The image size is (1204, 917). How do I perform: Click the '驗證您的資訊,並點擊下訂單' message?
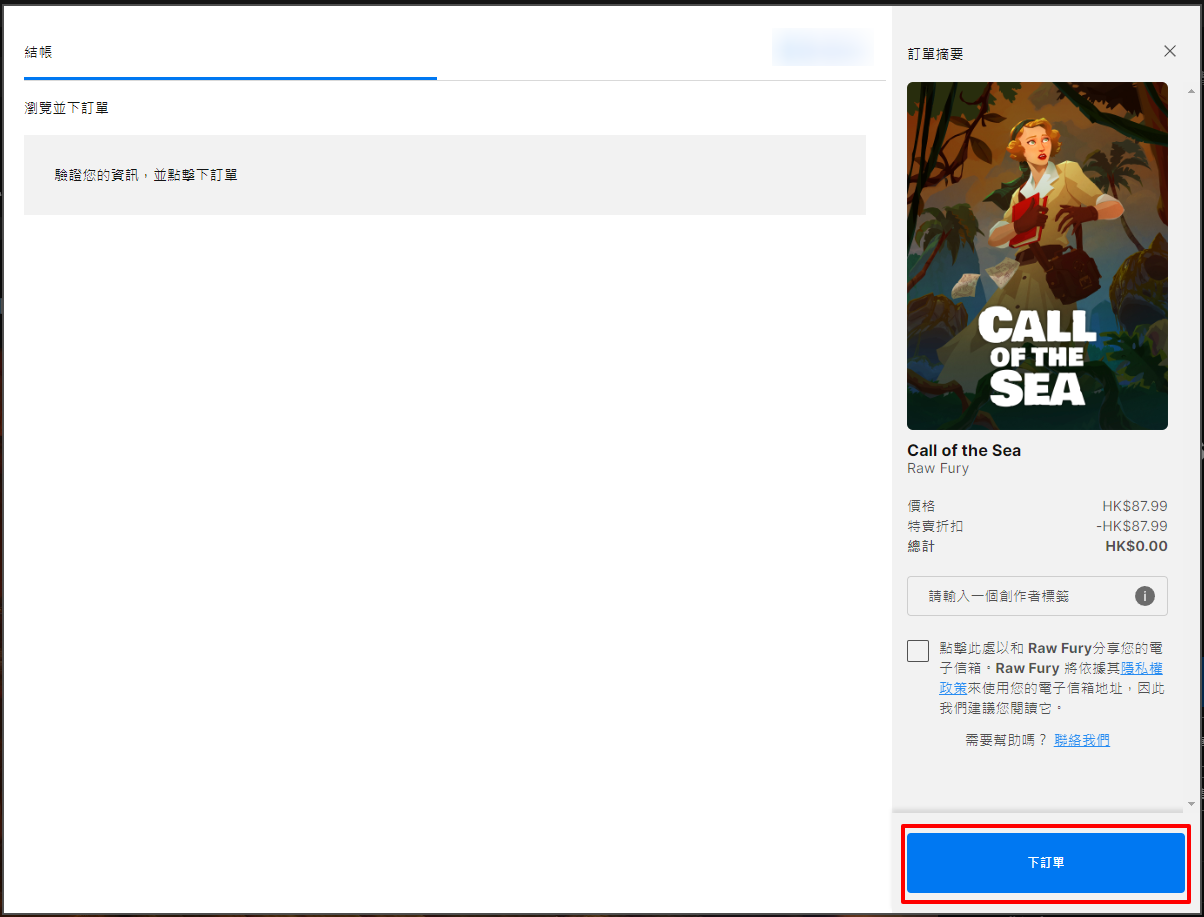[146, 175]
